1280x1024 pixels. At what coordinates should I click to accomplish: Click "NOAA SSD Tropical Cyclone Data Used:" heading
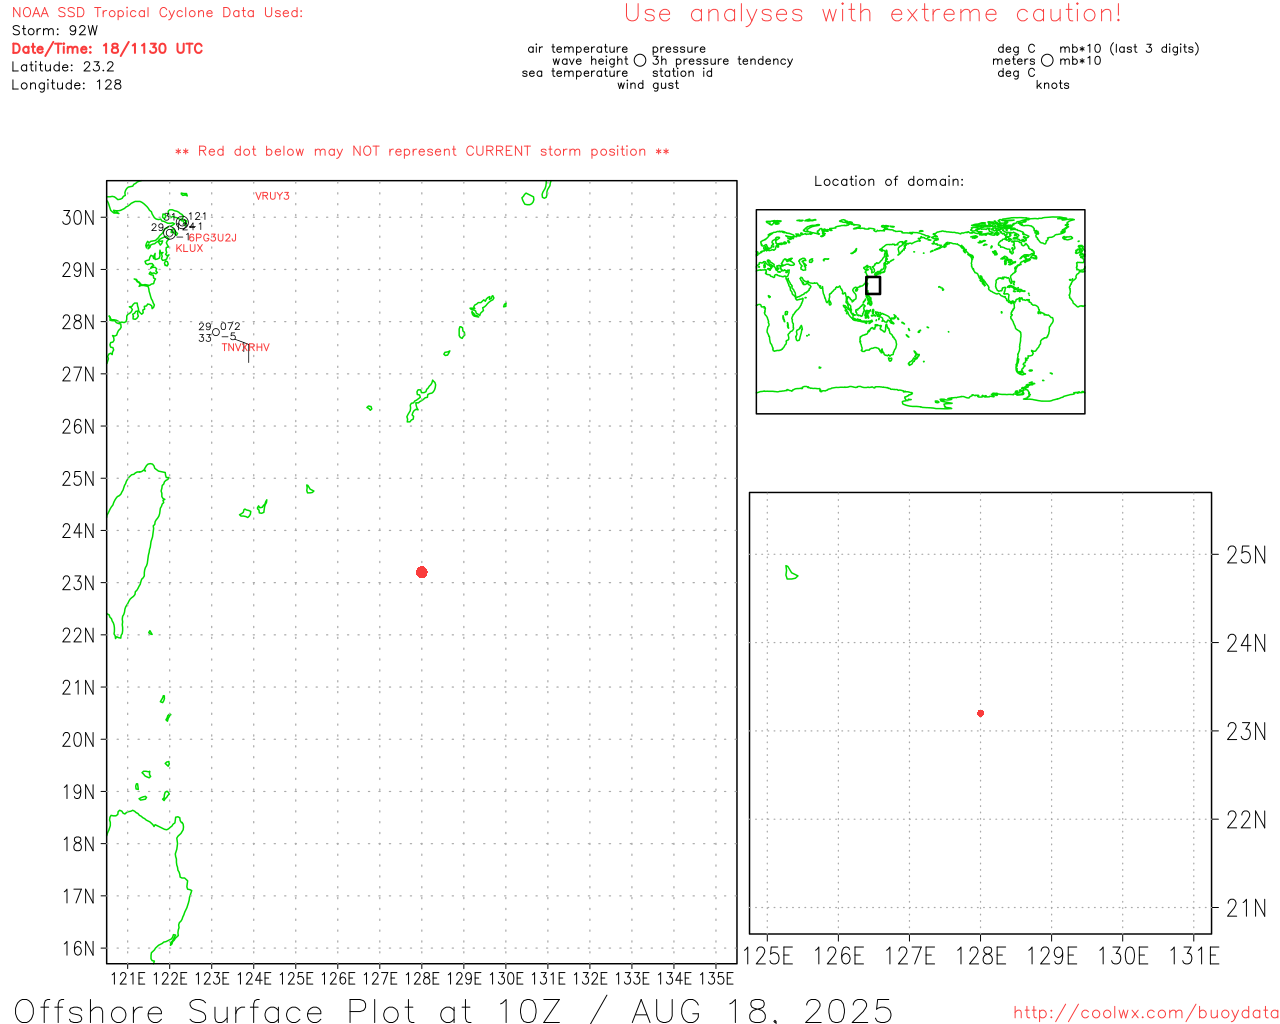click(x=157, y=13)
